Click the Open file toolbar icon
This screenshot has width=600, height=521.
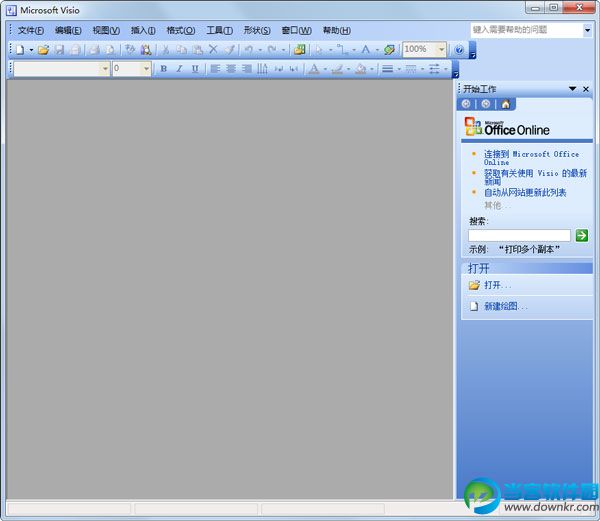tap(44, 50)
